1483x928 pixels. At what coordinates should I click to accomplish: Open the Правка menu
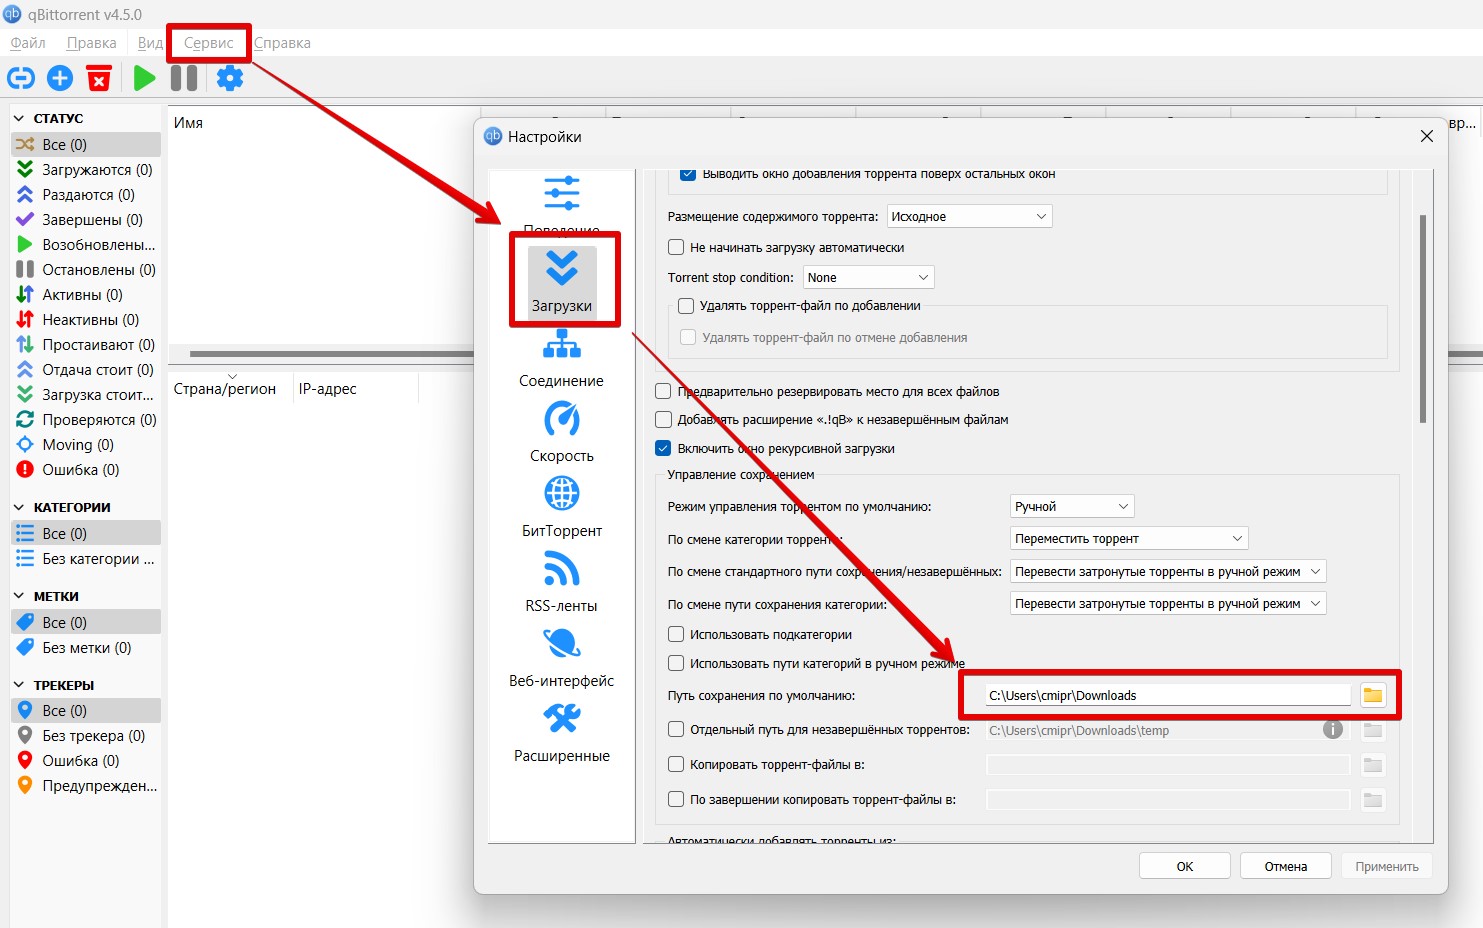click(91, 43)
